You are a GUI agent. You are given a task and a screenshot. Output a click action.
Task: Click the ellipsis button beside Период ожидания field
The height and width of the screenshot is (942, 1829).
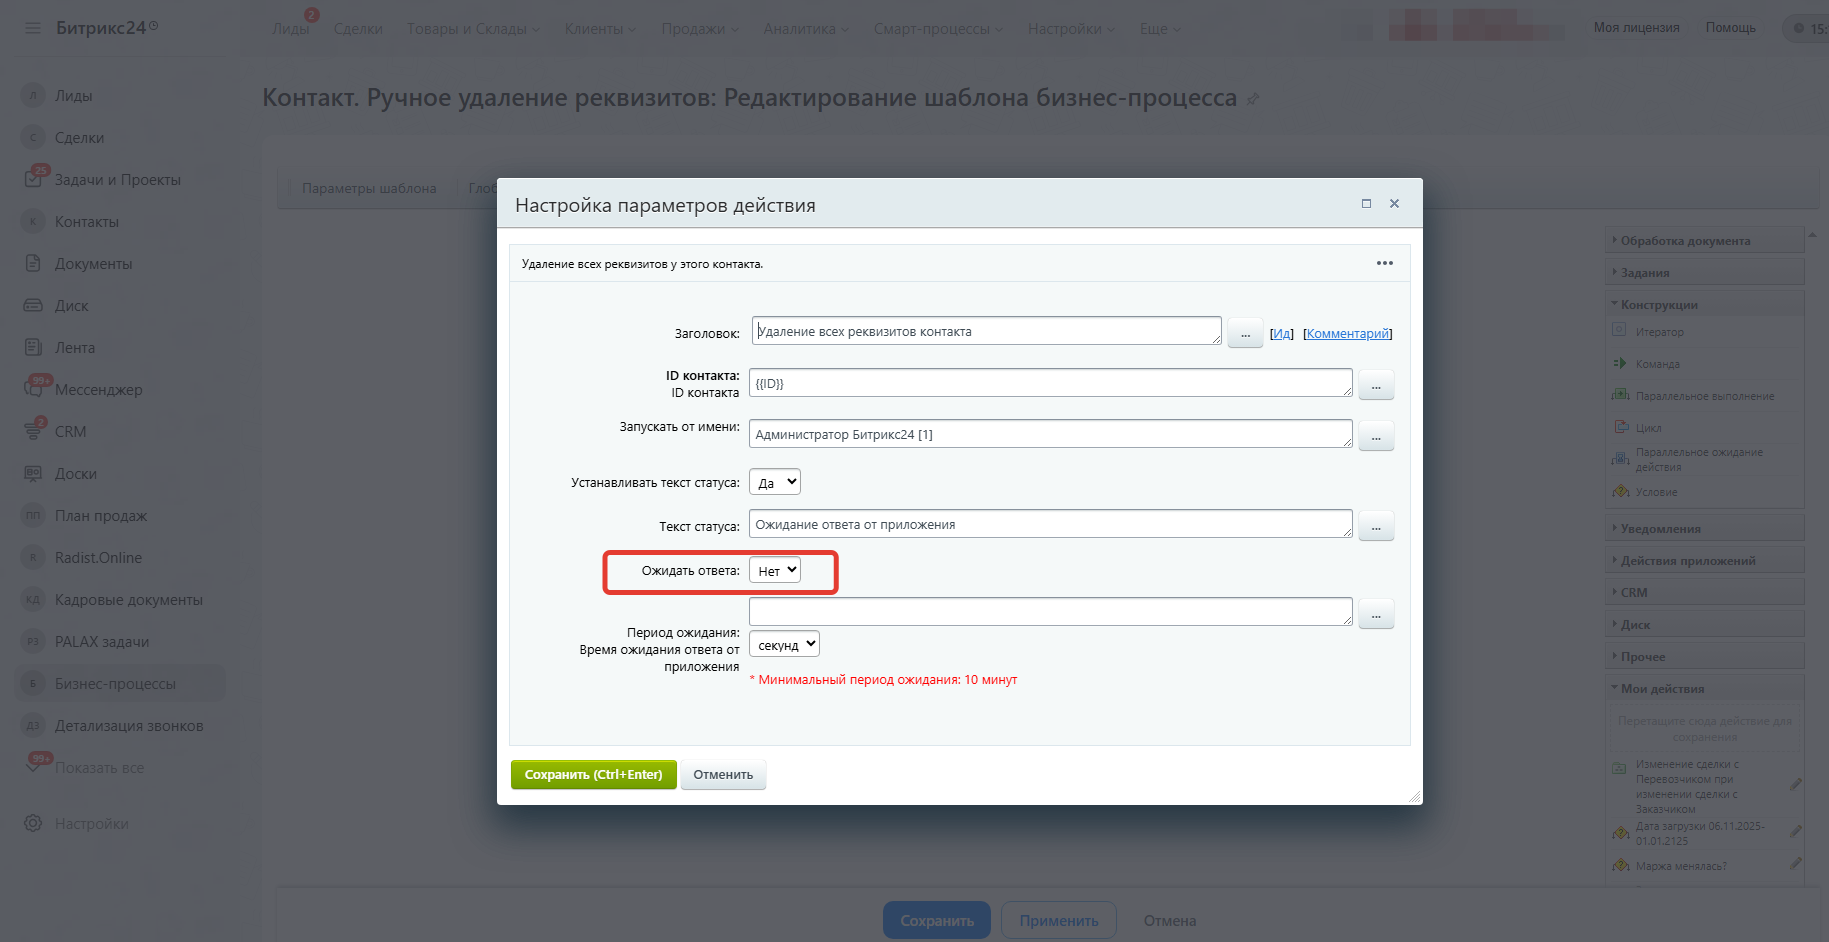click(x=1376, y=614)
